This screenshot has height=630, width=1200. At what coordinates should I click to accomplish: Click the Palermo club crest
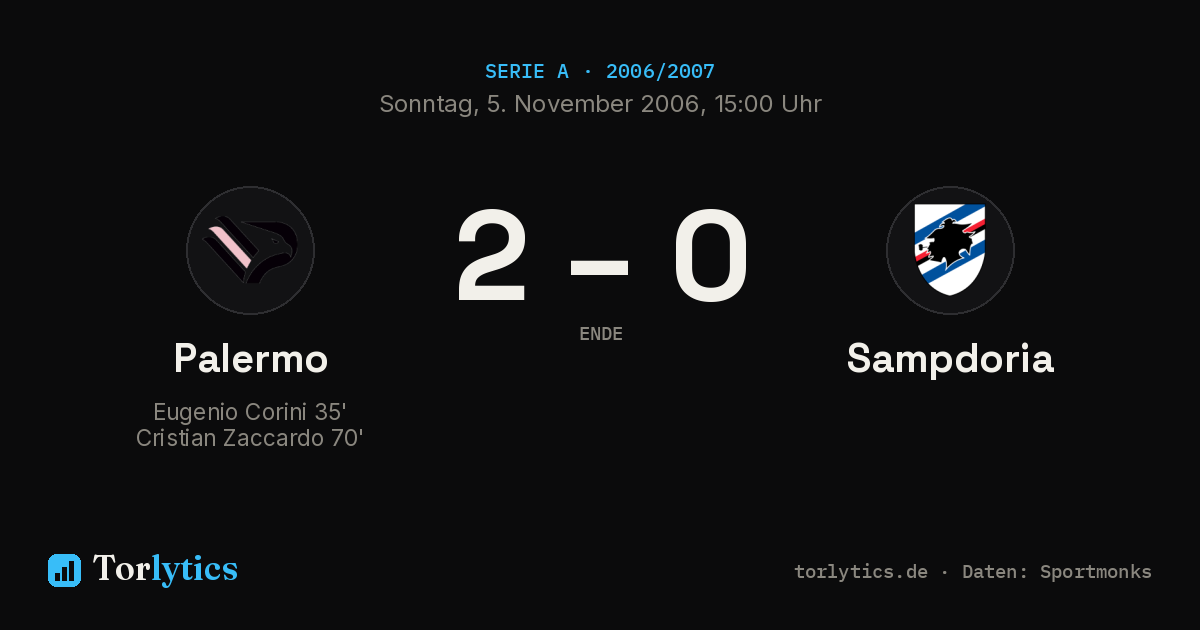[250, 250]
